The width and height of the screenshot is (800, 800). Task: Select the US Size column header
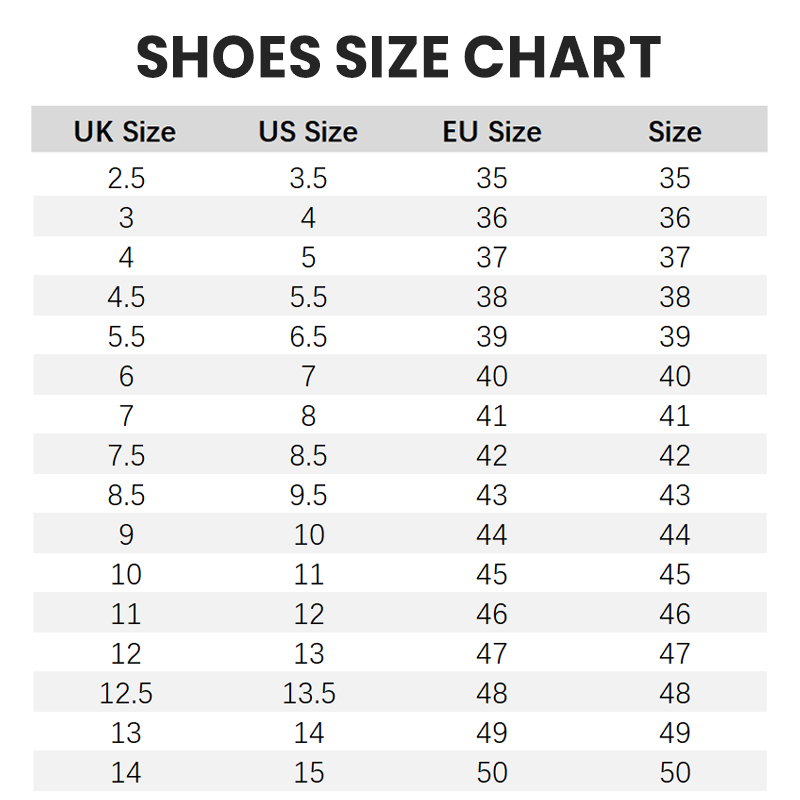[x=308, y=132]
